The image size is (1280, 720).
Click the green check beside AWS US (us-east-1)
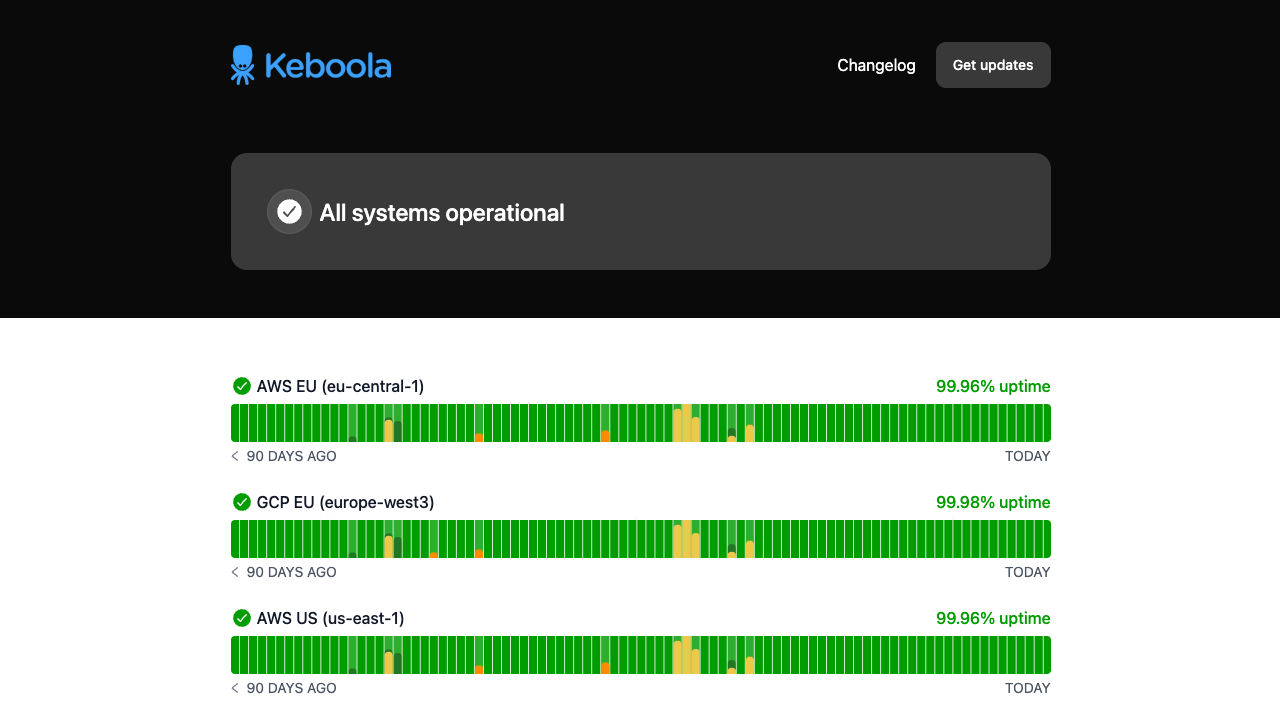point(241,618)
